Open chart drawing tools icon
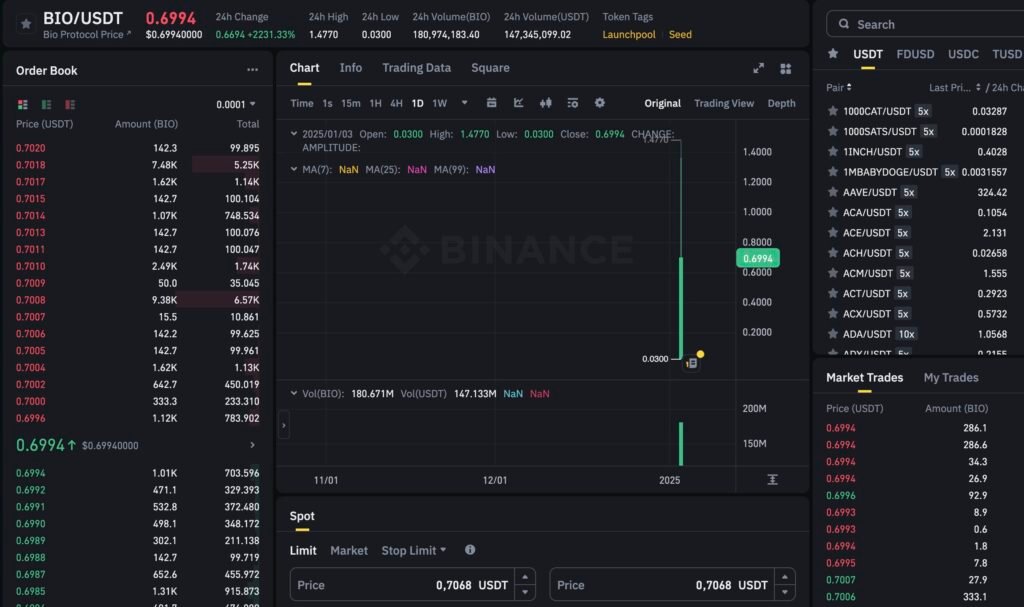The width and height of the screenshot is (1024, 607). tap(519, 103)
